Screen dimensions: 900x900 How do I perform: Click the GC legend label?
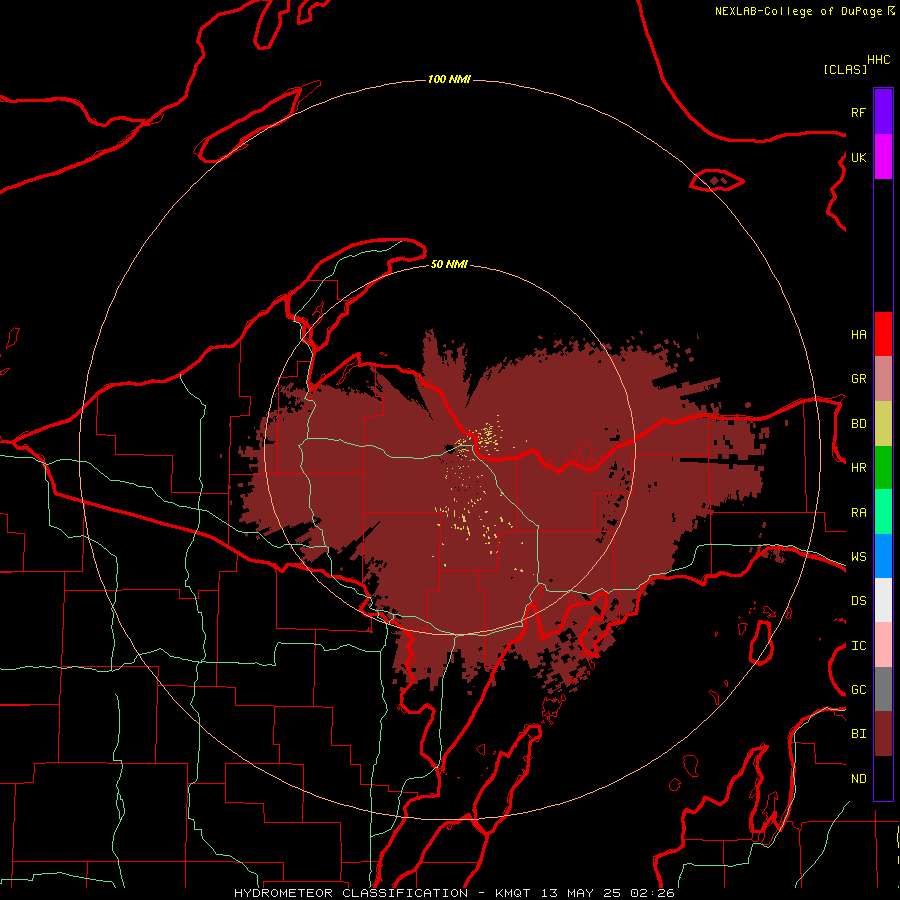pos(859,690)
